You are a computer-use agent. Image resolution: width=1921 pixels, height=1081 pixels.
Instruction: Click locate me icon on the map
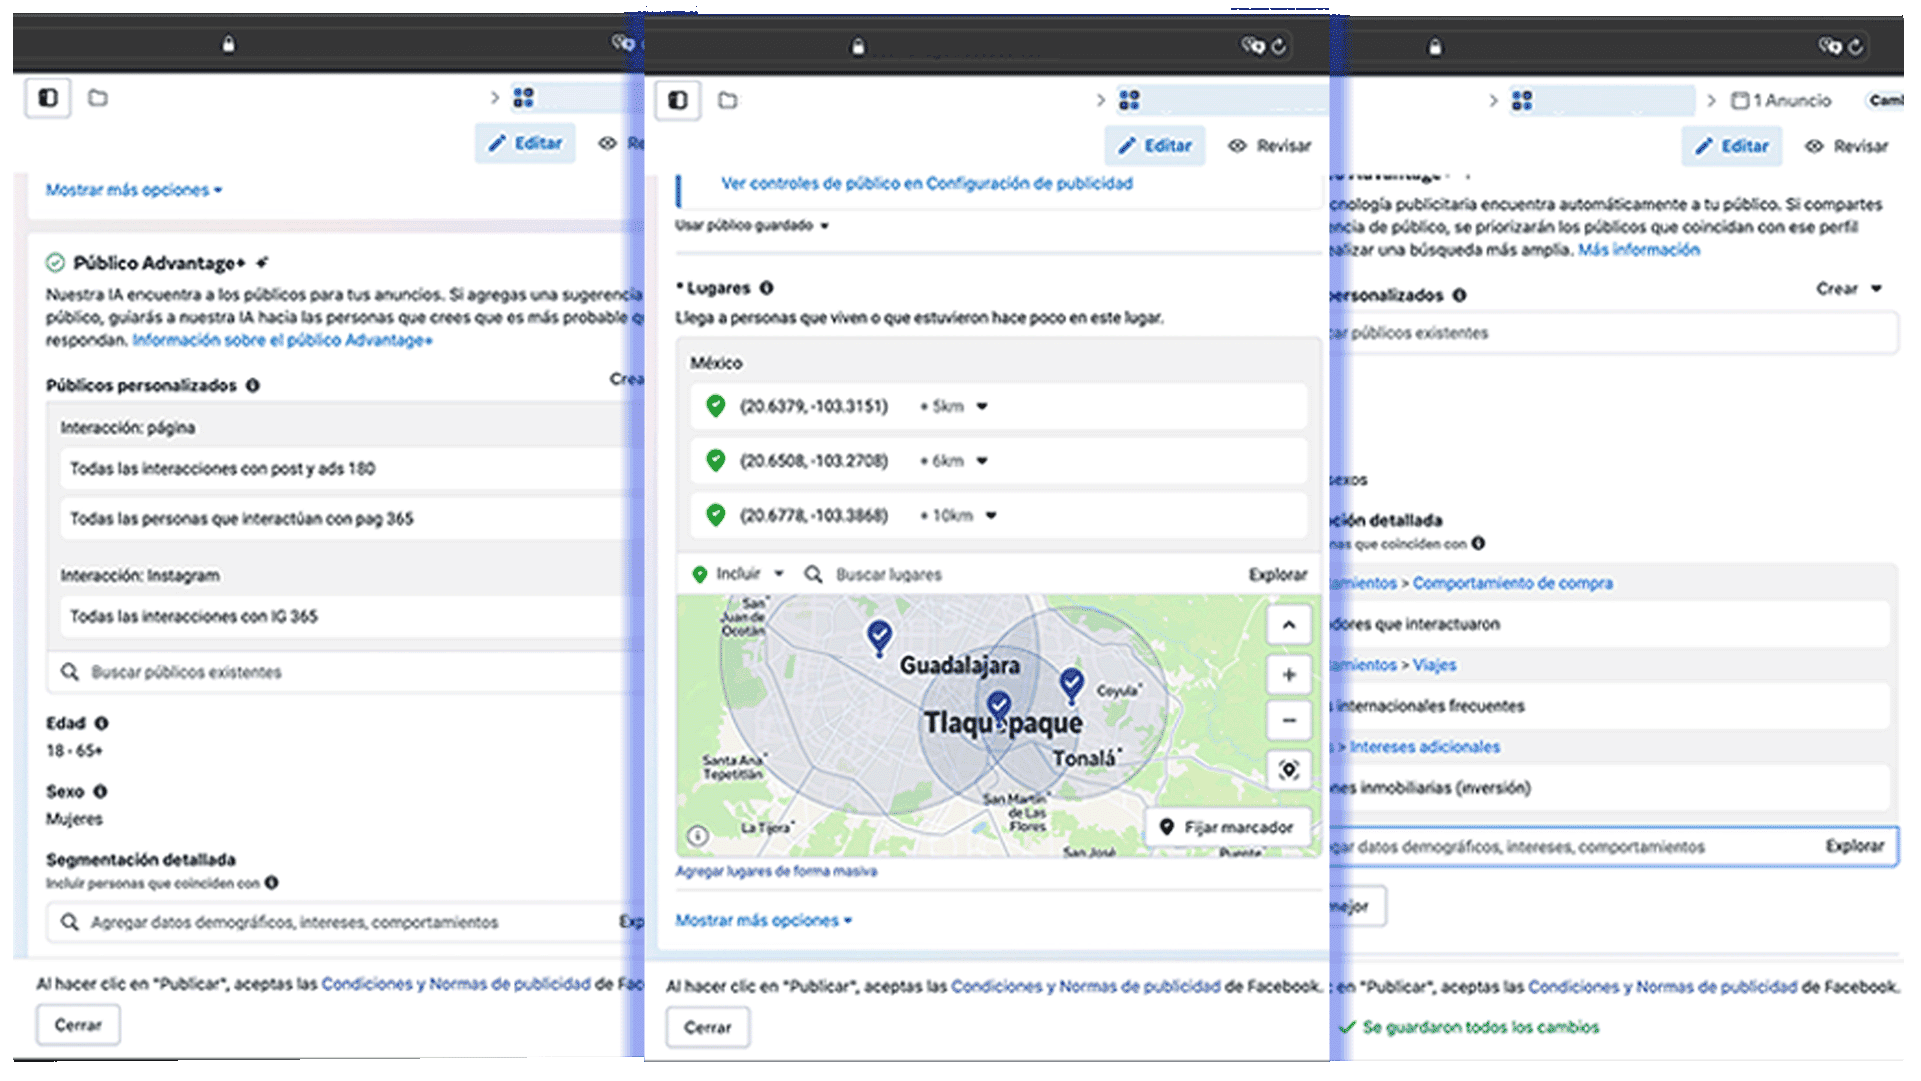click(1289, 770)
